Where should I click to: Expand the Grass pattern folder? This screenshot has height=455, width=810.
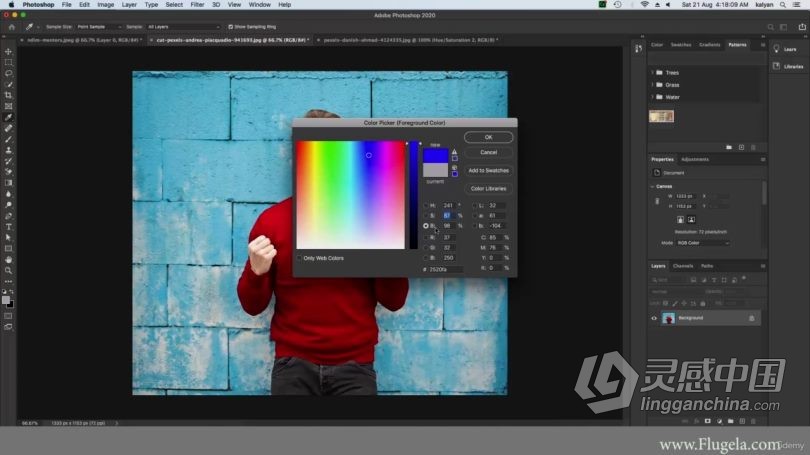click(x=652, y=85)
